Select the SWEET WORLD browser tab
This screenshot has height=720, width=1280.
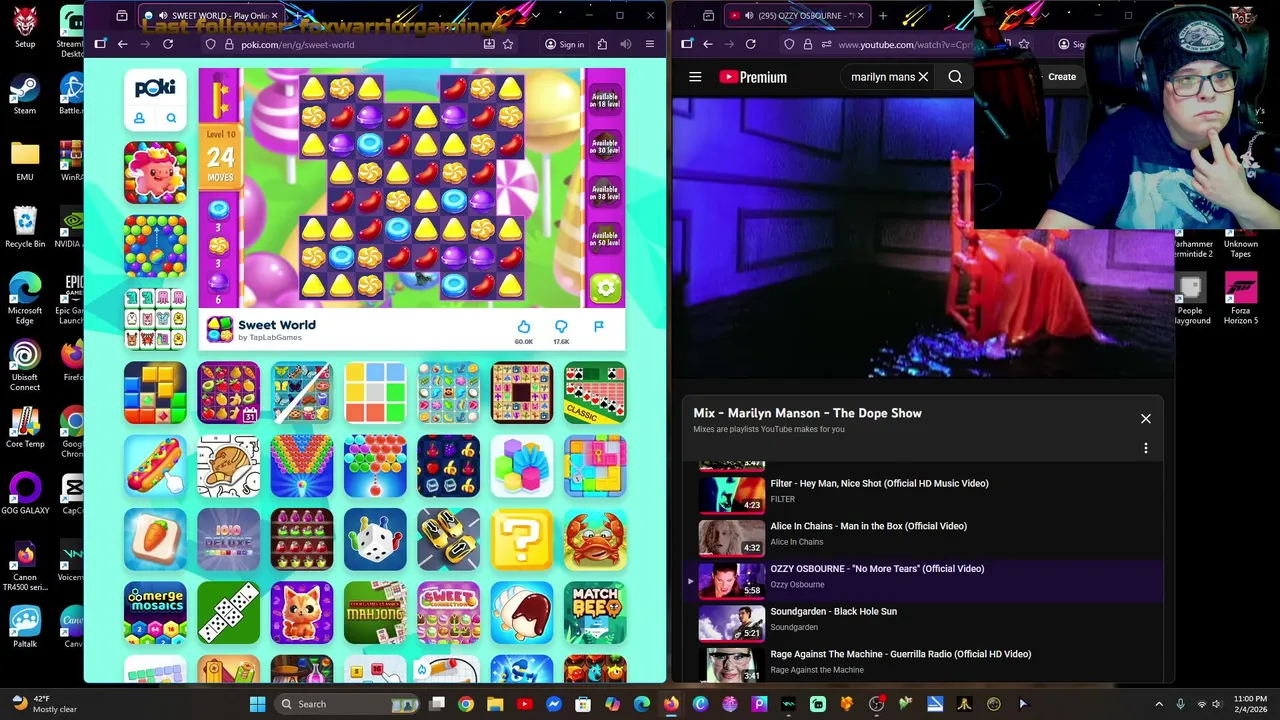pos(210,15)
